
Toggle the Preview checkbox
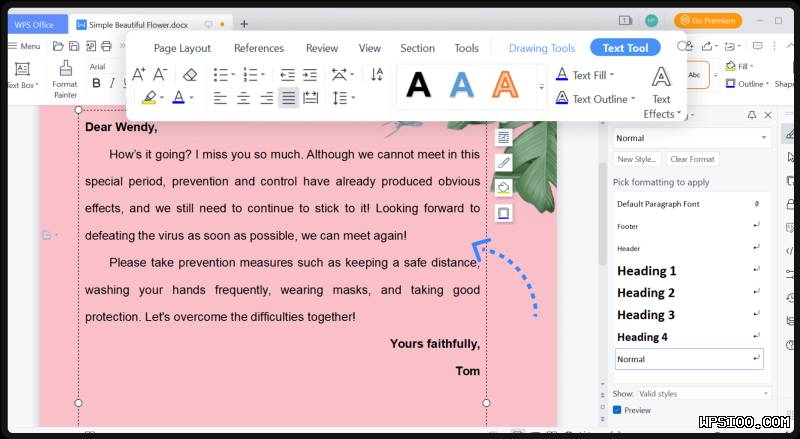click(617, 410)
